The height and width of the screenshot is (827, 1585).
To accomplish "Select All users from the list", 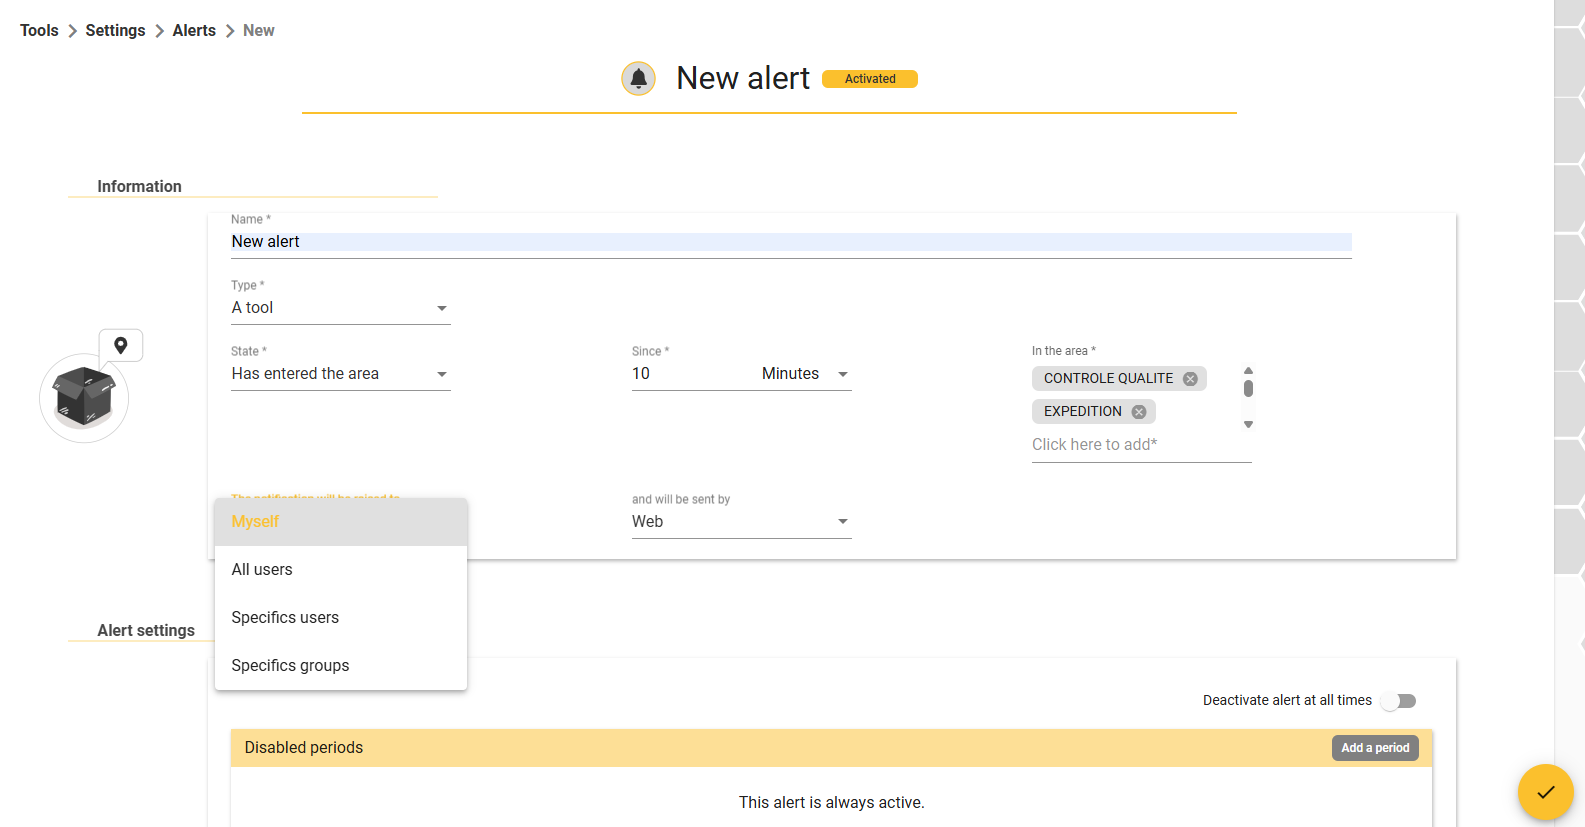I will pyautogui.click(x=341, y=570).
